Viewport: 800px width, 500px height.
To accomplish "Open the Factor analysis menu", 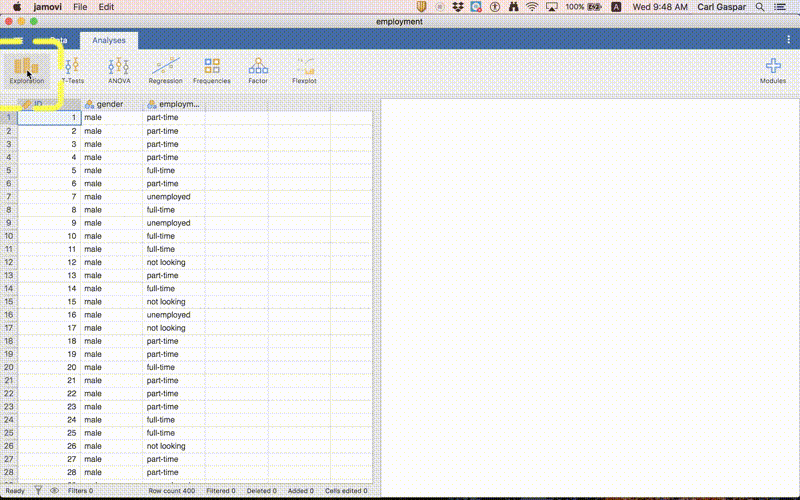I will tap(258, 69).
